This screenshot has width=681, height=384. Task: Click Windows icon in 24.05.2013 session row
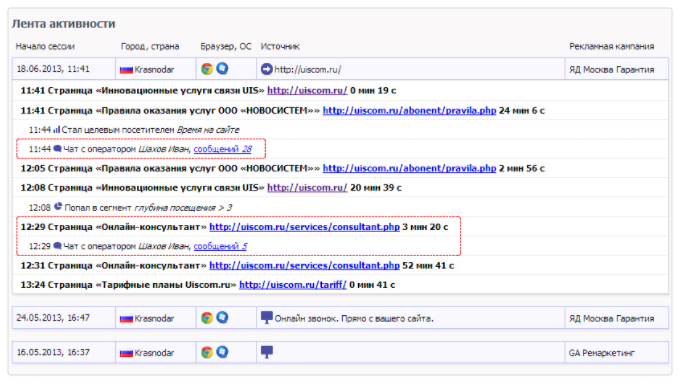[222, 318]
